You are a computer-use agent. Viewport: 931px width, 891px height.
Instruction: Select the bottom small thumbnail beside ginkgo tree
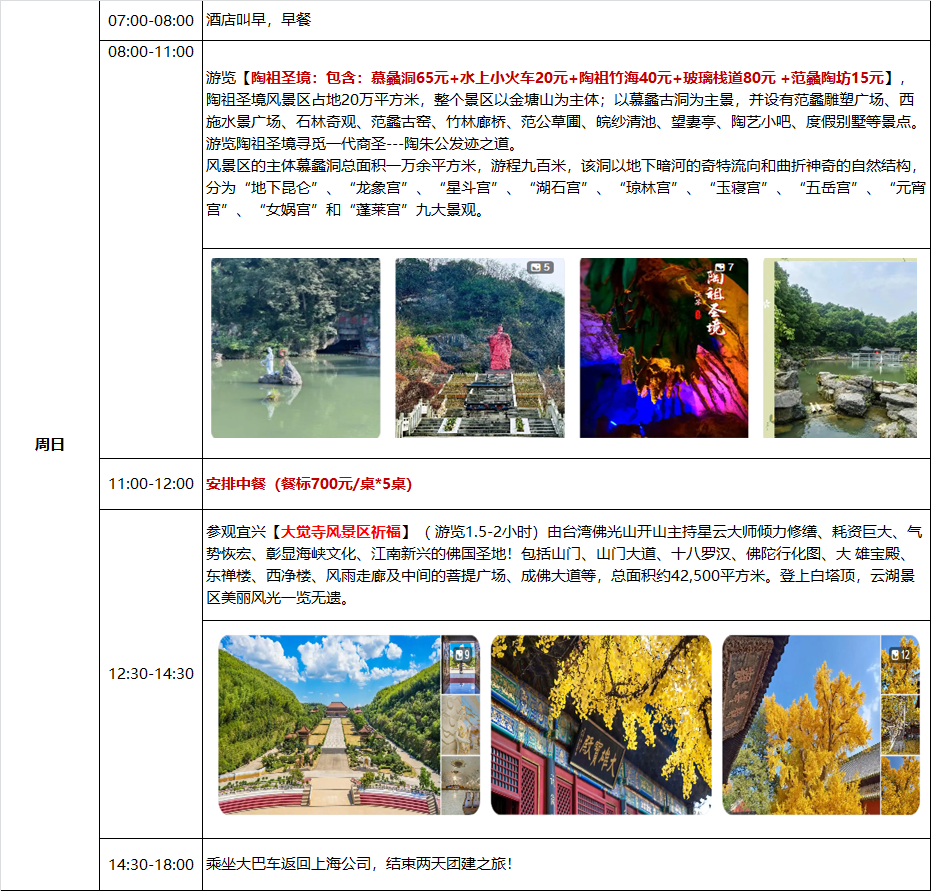900,785
